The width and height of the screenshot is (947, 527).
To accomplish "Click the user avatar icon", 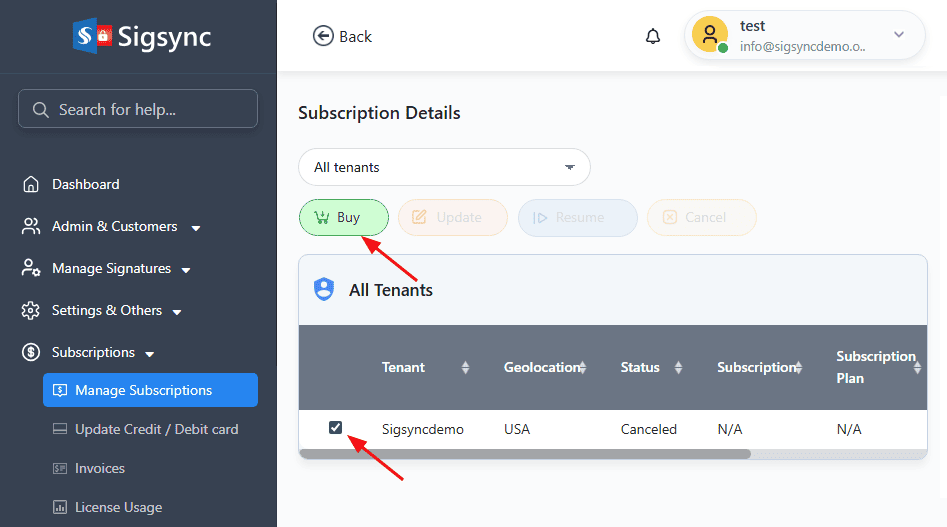I will click(709, 35).
